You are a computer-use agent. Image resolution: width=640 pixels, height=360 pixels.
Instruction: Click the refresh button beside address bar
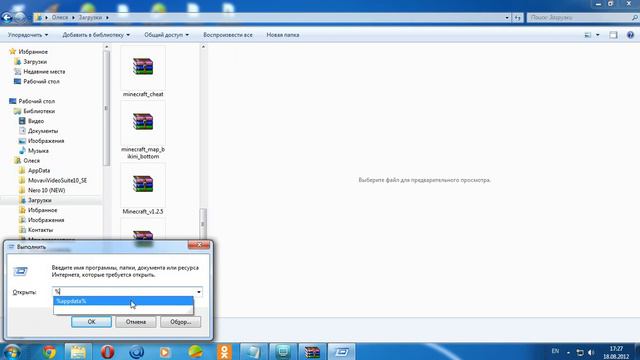[x=518, y=18]
